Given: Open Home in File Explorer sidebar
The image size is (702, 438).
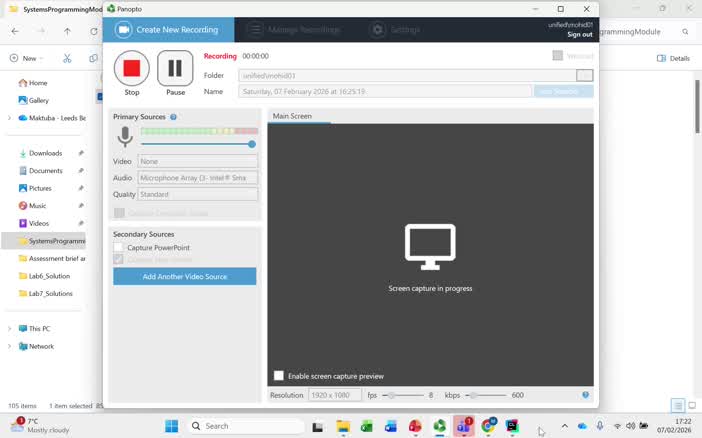Looking at the screenshot, I should click(x=33, y=83).
